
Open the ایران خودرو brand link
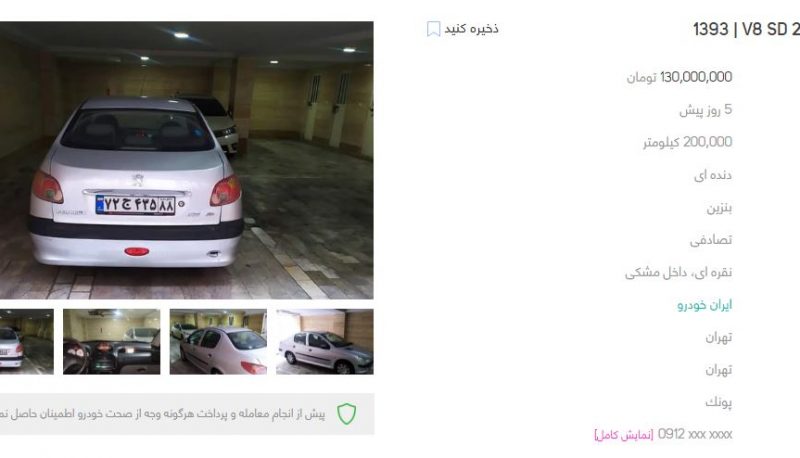click(x=705, y=305)
